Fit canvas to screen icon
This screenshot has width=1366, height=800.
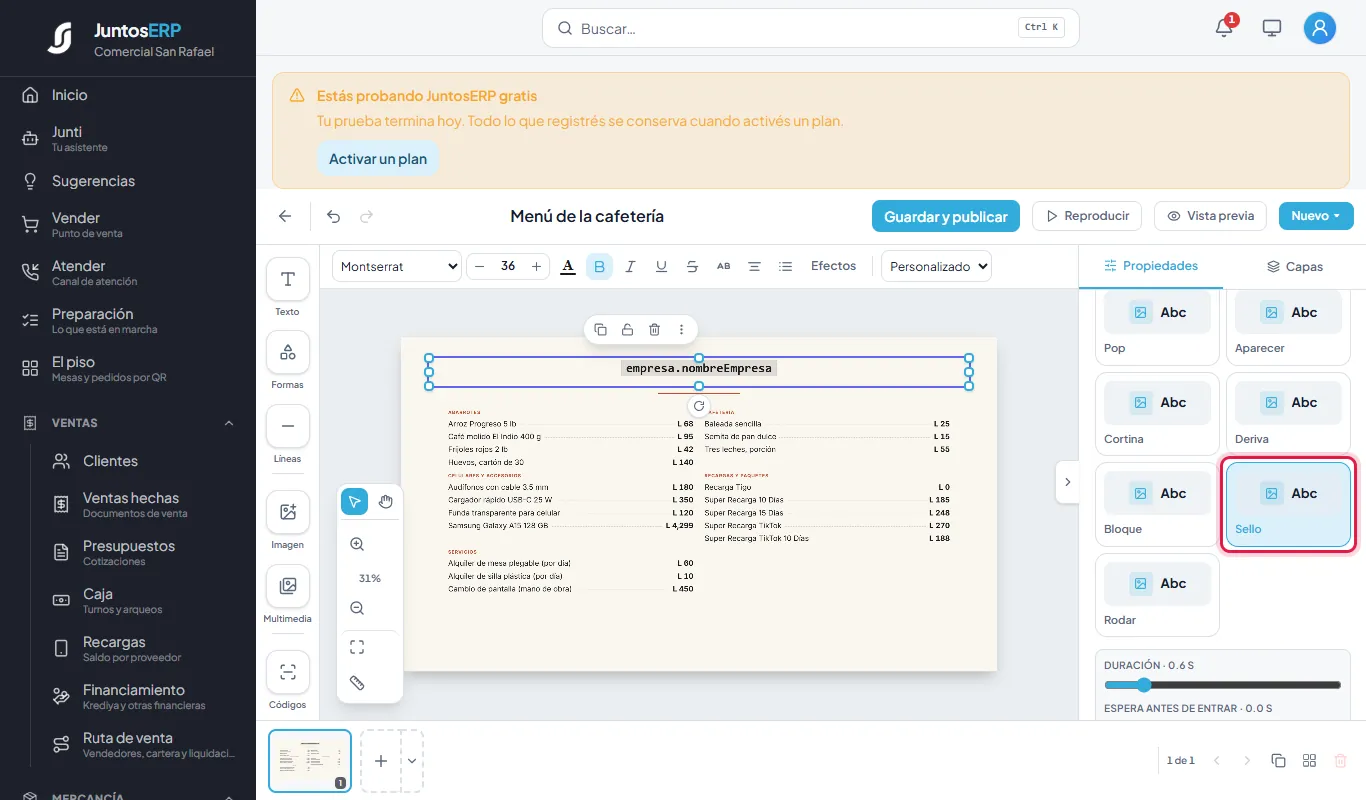click(x=357, y=647)
